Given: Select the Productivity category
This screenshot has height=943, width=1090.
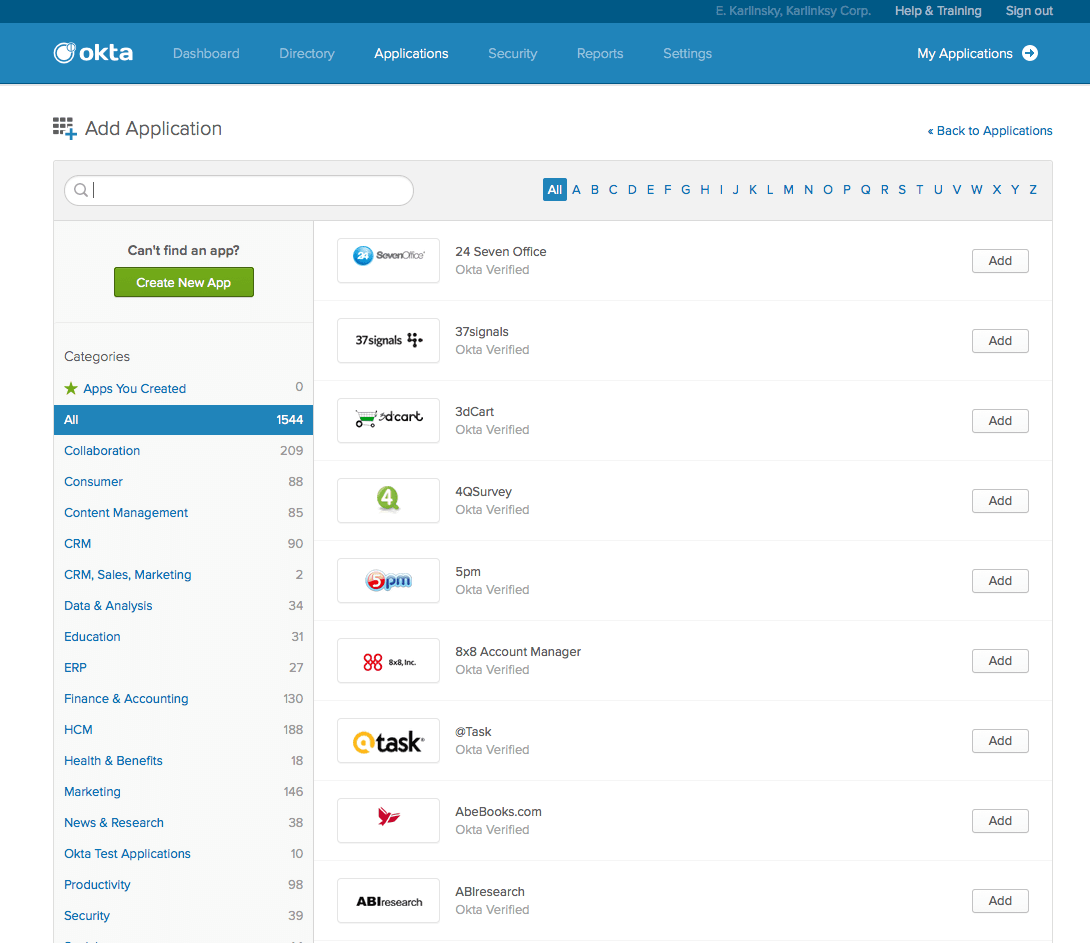Looking at the screenshot, I should [184, 885].
